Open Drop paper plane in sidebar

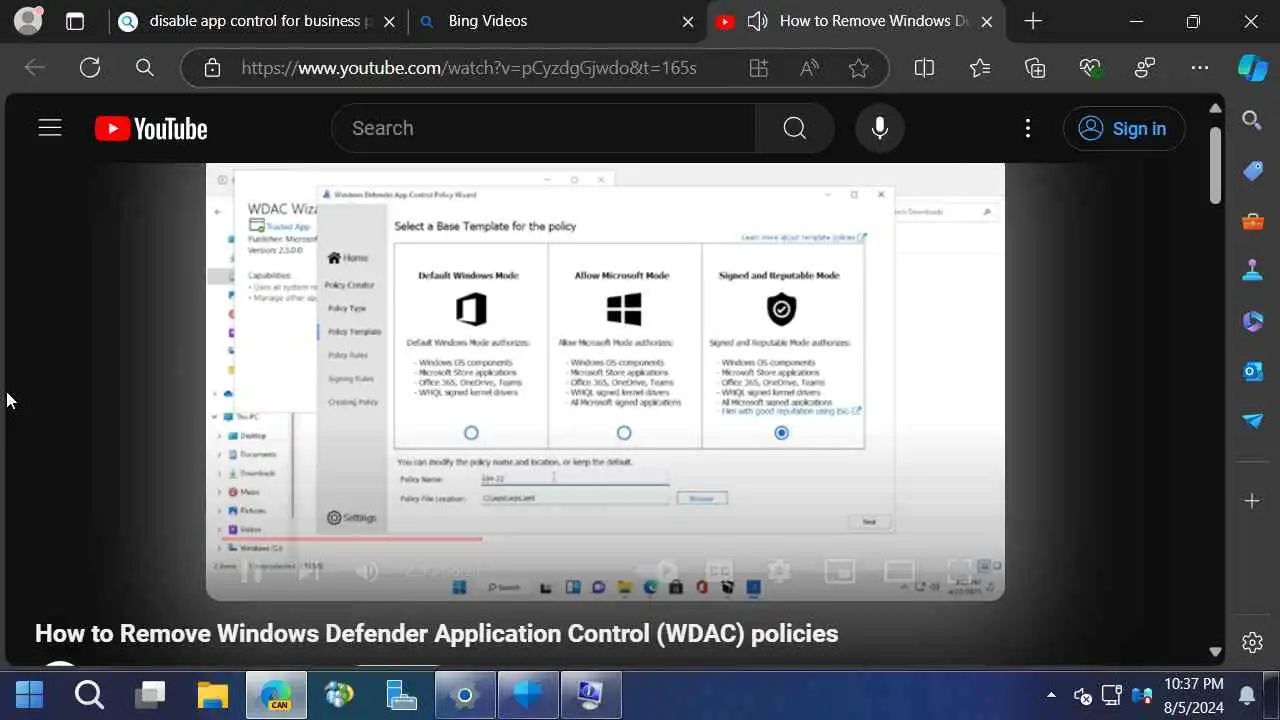pyautogui.click(x=1253, y=421)
